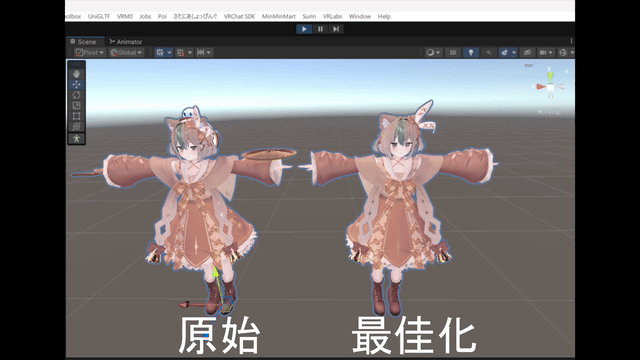Screen dimensions: 640x360
Task: Toggle 2D view mode
Action: click(x=453, y=53)
